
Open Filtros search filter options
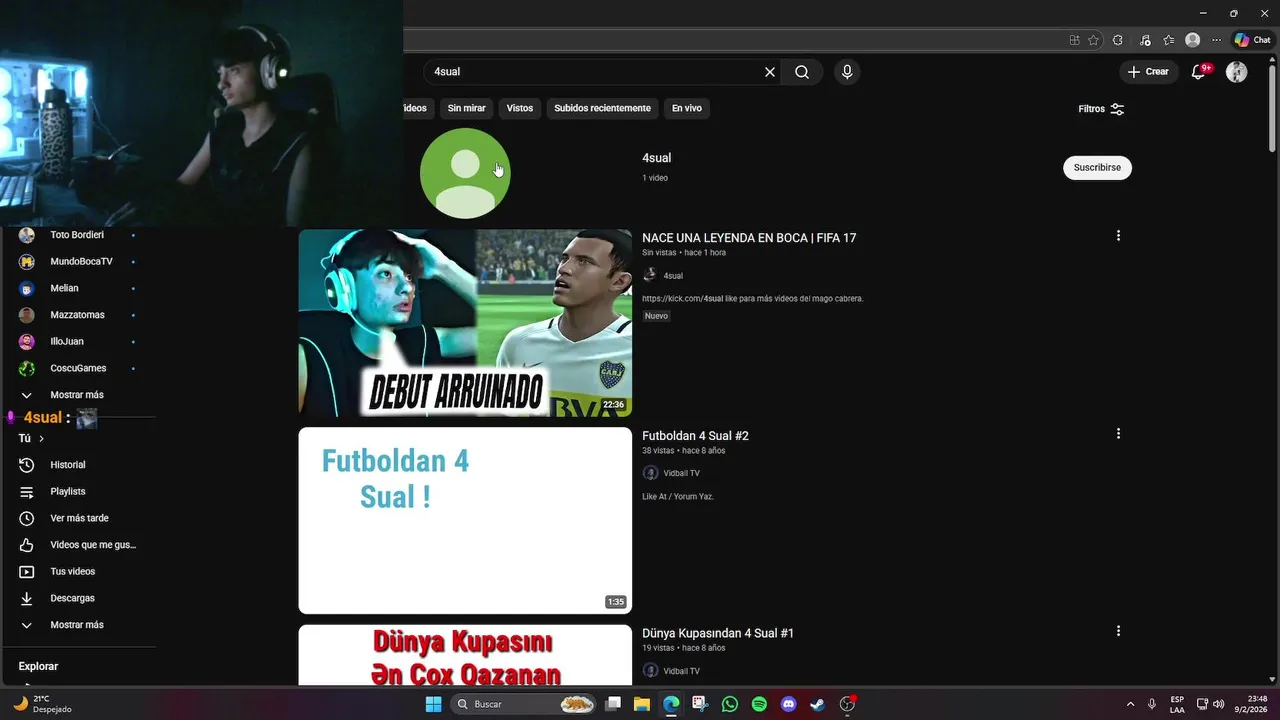[x=1101, y=109]
